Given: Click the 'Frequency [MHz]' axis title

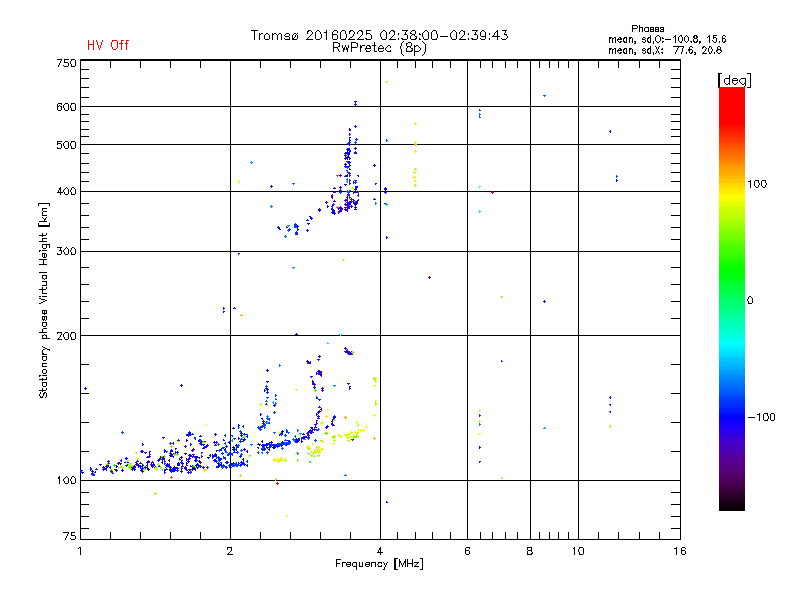Looking at the screenshot, I should pos(379,564).
